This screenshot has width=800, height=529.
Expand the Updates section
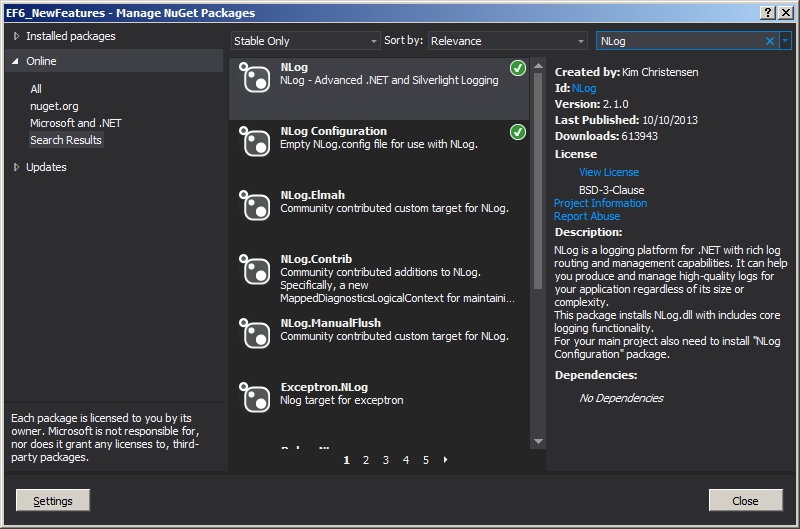(x=16, y=167)
